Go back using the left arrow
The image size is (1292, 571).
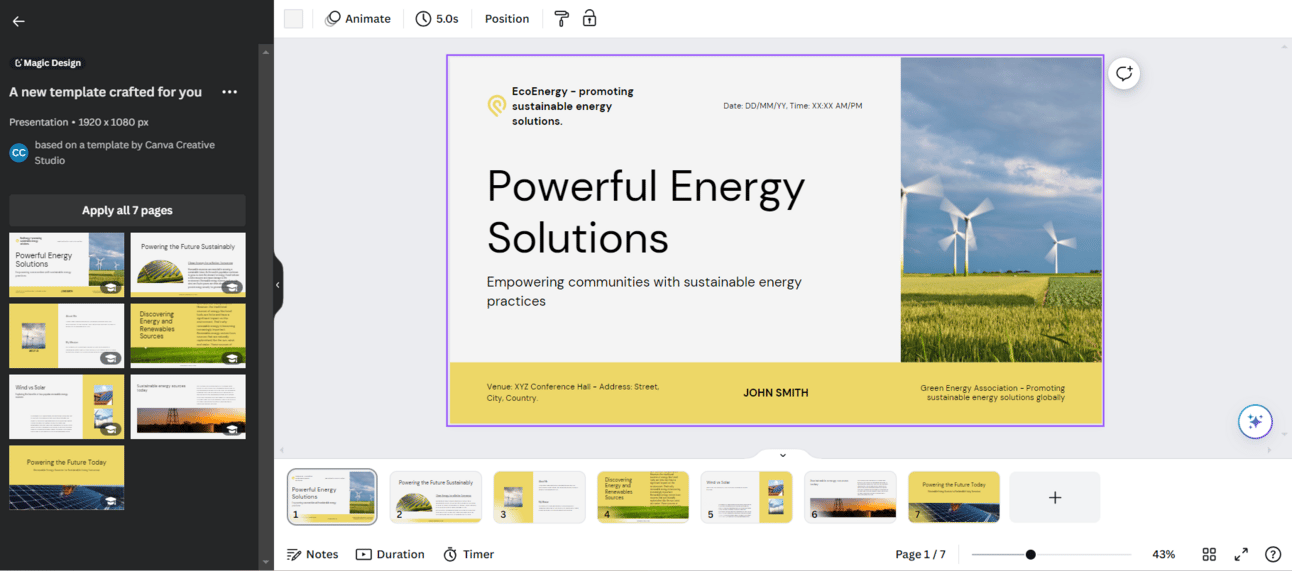[x=18, y=21]
